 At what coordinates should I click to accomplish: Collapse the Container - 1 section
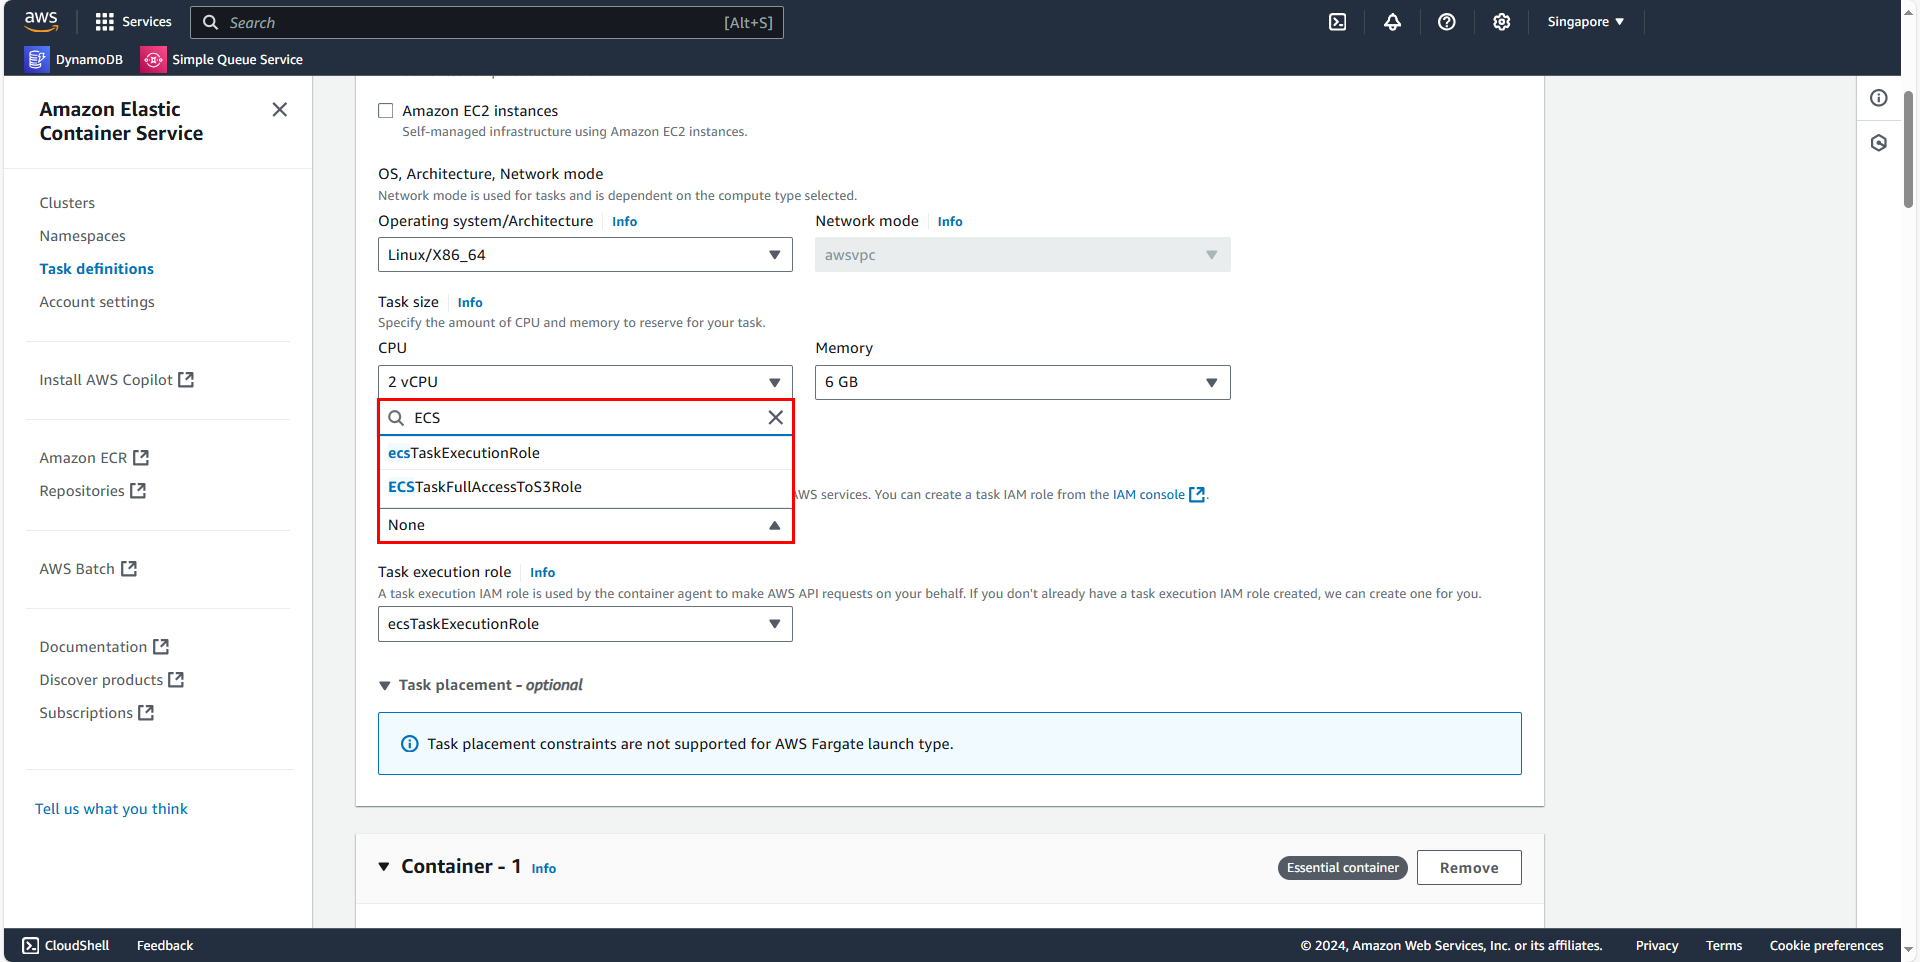click(384, 867)
